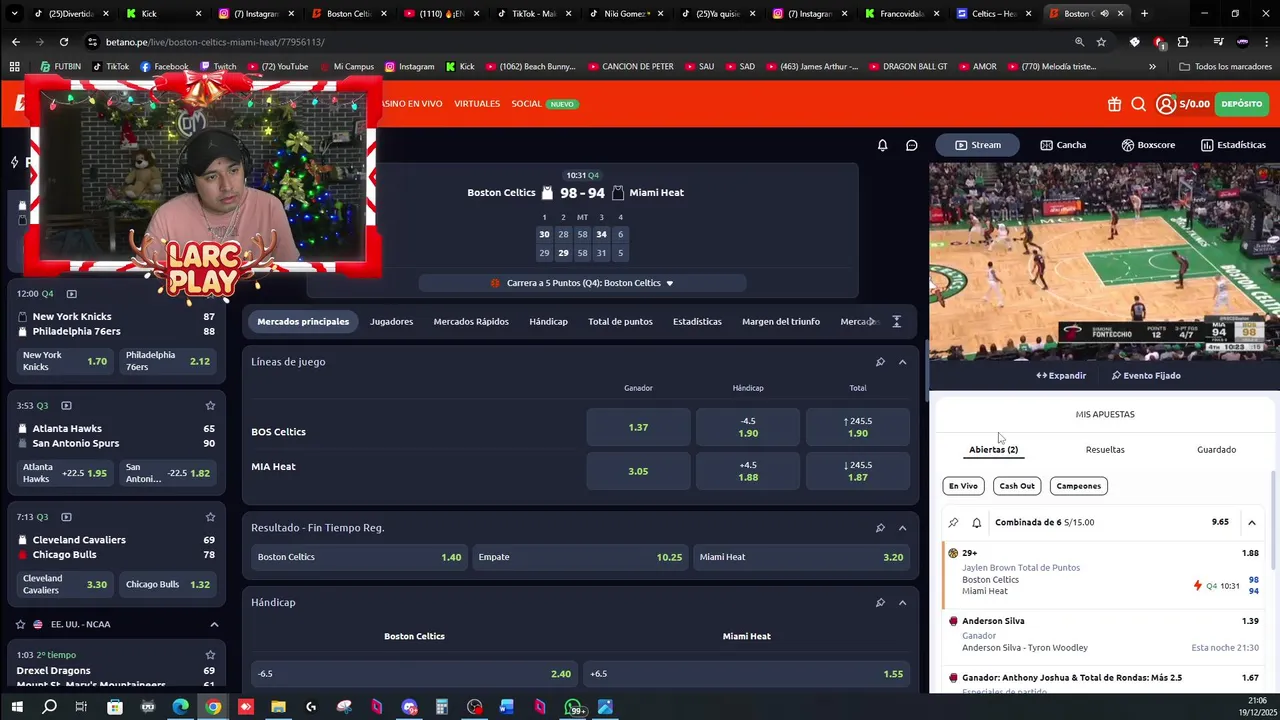Select Philadelphia 76ers odds 2.12
The image size is (1280, 720).
[168, 361]
